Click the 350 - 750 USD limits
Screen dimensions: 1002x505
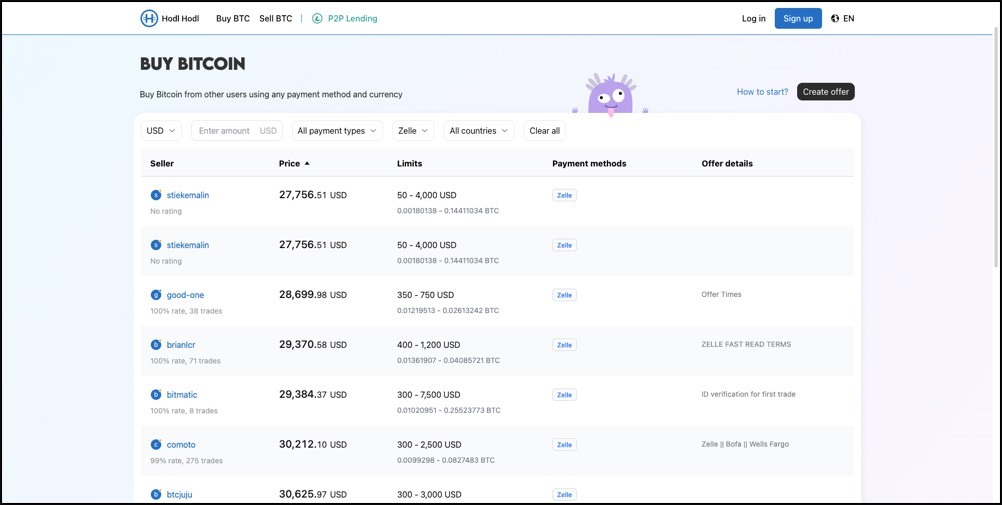tap(426, 295)
